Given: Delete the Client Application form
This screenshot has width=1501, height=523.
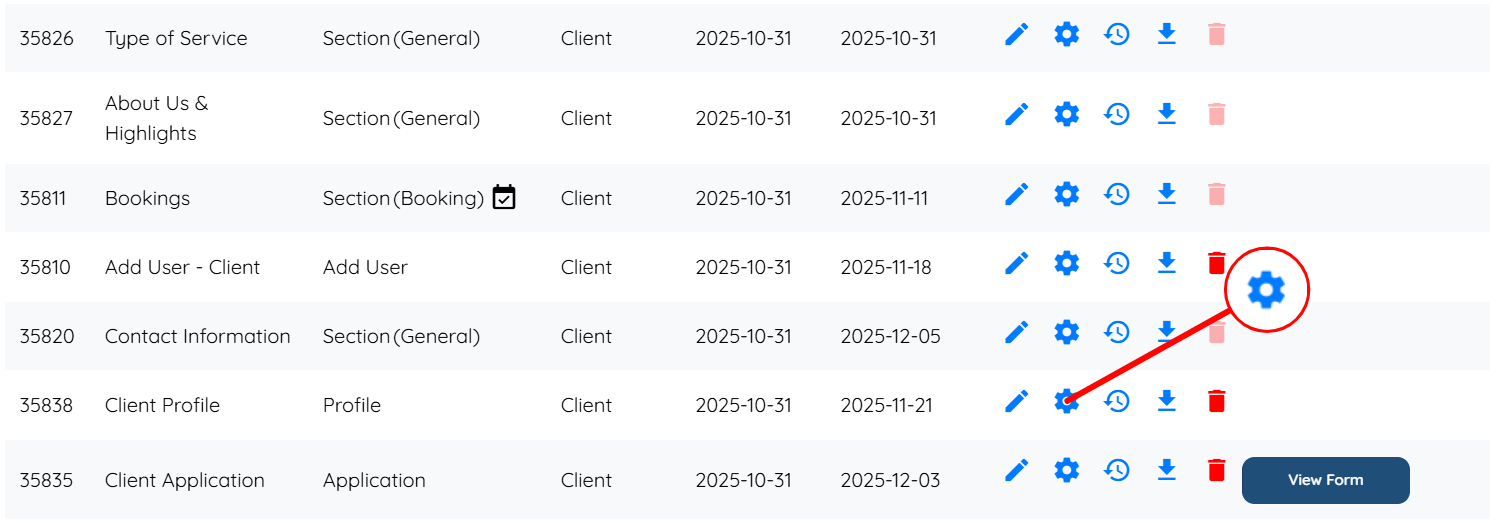Looking at the screenshot, I should pos(1216,469).
